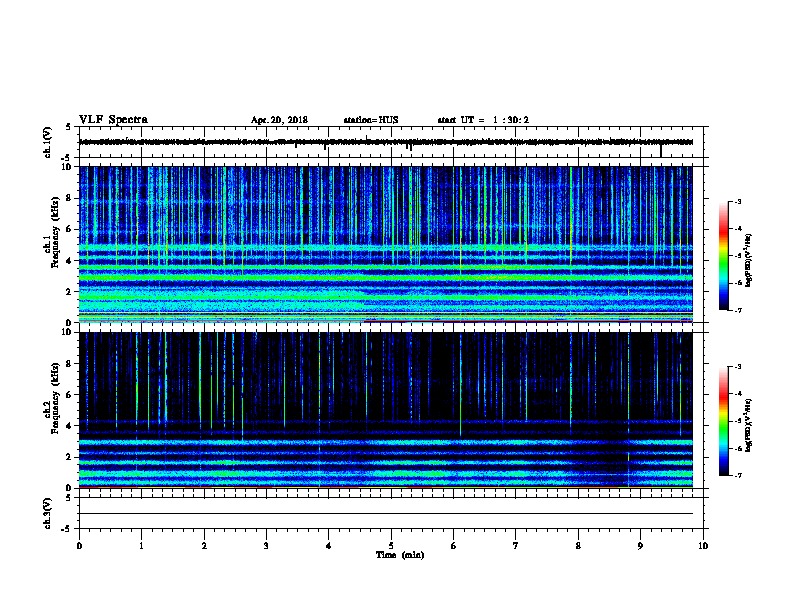Viewport: 792px width, 612px height.
Task: Click the ch.2 colorbar log(PSD) label
Action: [749, 425]
